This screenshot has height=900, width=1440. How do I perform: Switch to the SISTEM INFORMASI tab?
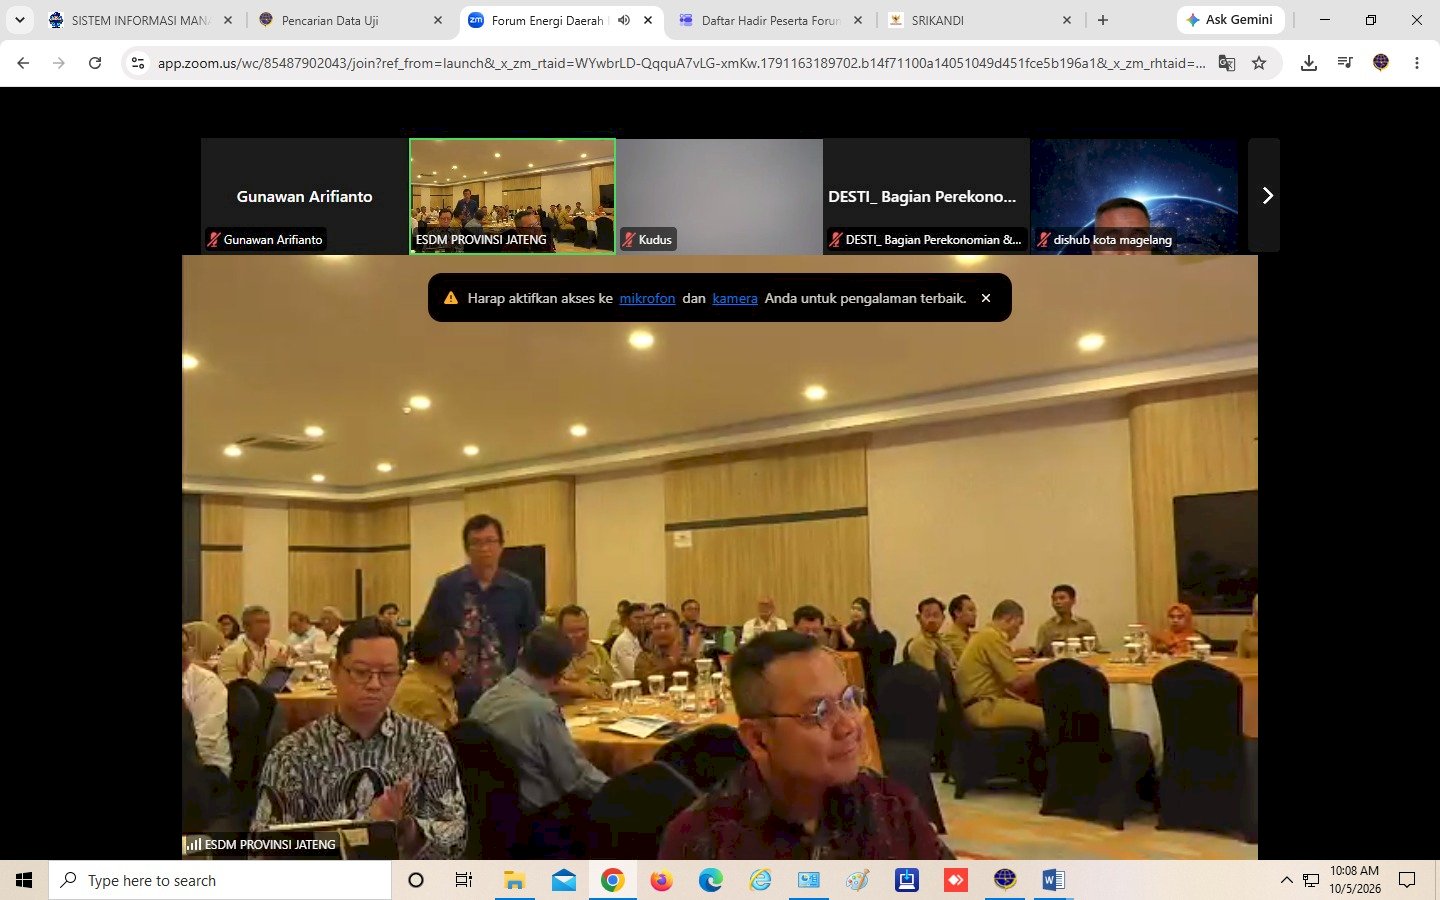(139, 20)
